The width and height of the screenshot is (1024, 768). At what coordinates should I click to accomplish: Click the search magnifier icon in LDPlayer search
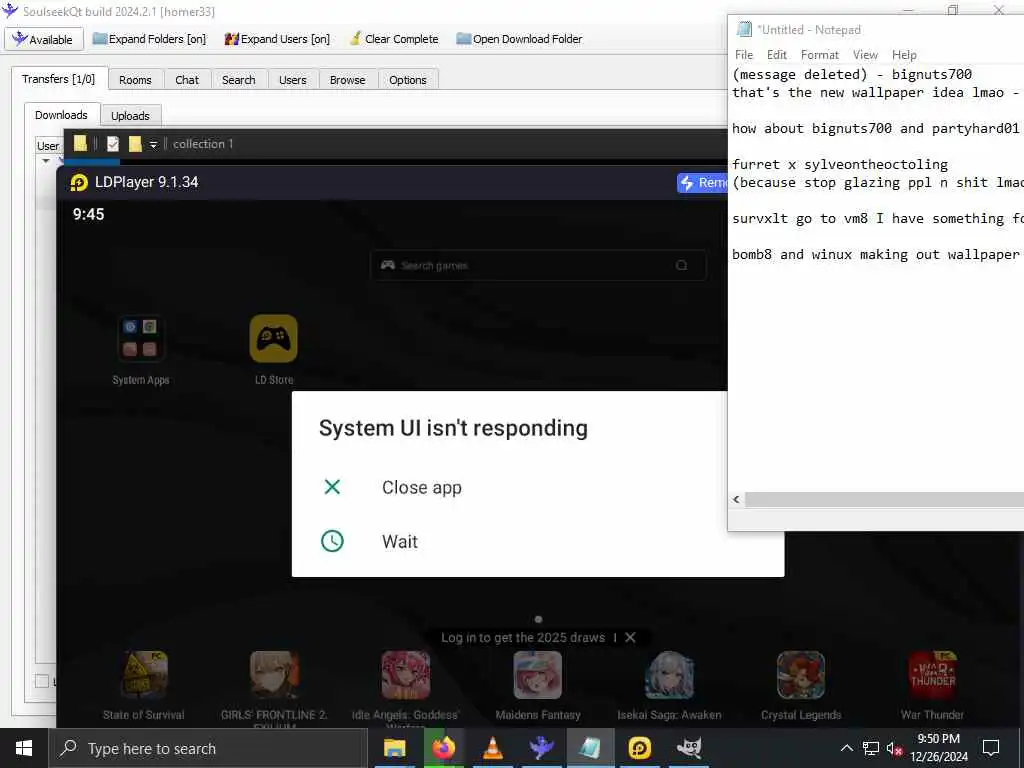point(682,265)
